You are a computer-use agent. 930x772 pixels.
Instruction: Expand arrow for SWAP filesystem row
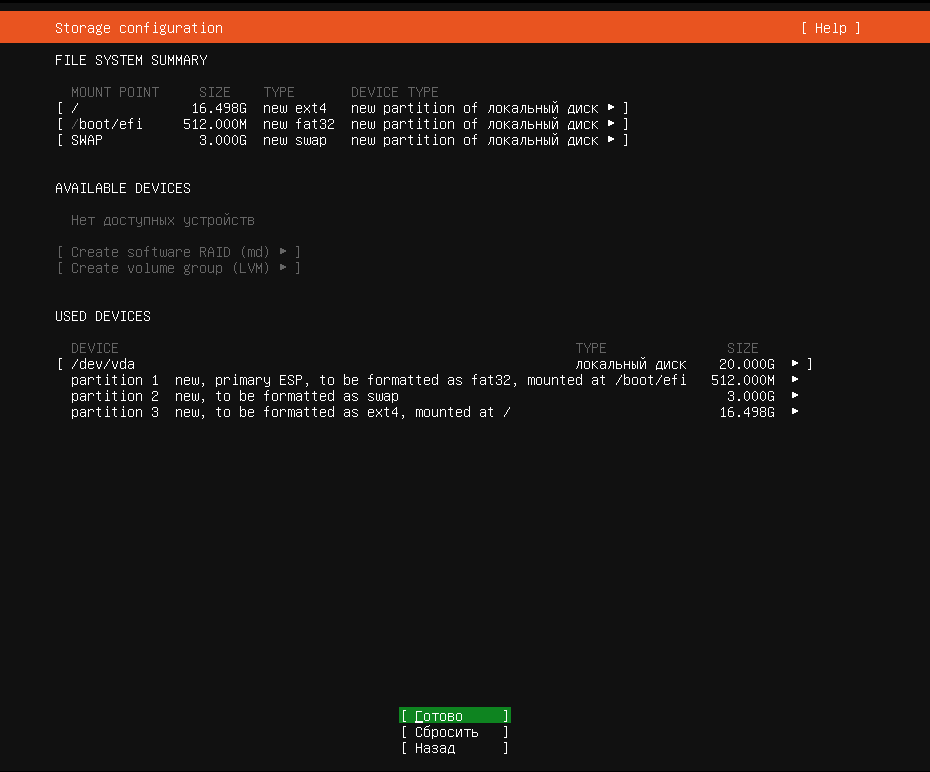coord(611,140)
